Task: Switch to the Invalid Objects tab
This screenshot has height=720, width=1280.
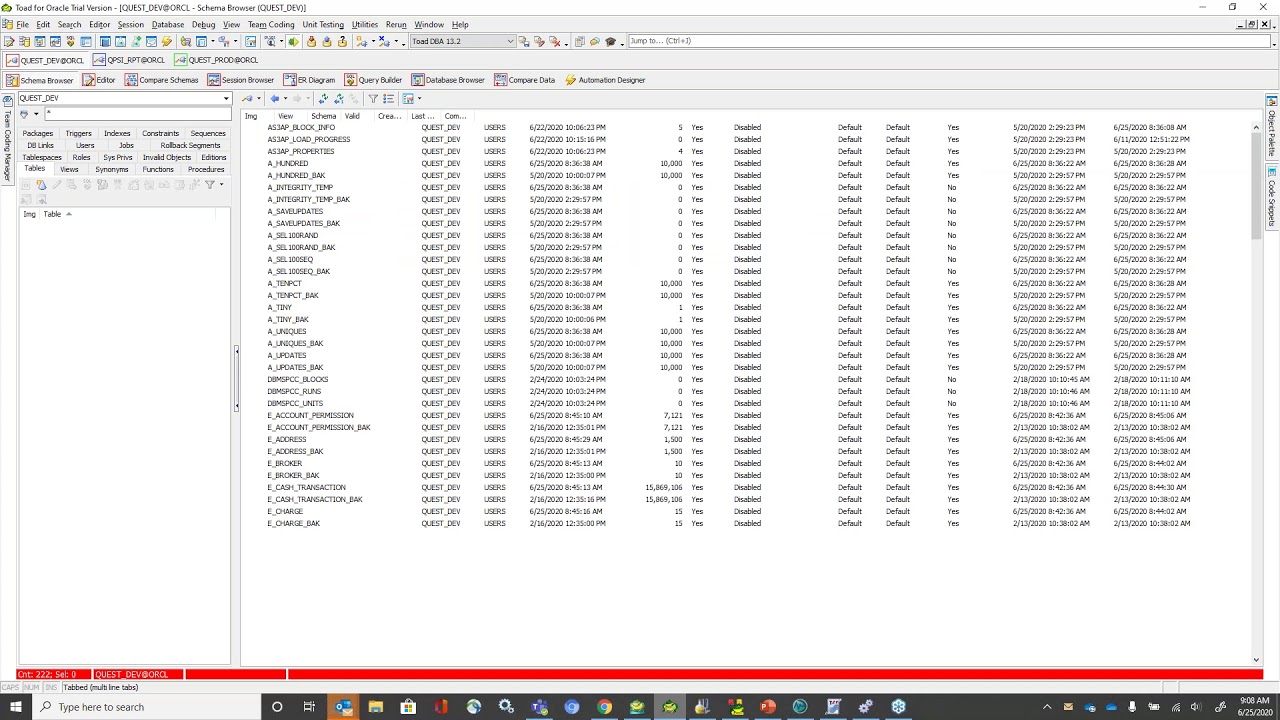Action: (167, 157)
